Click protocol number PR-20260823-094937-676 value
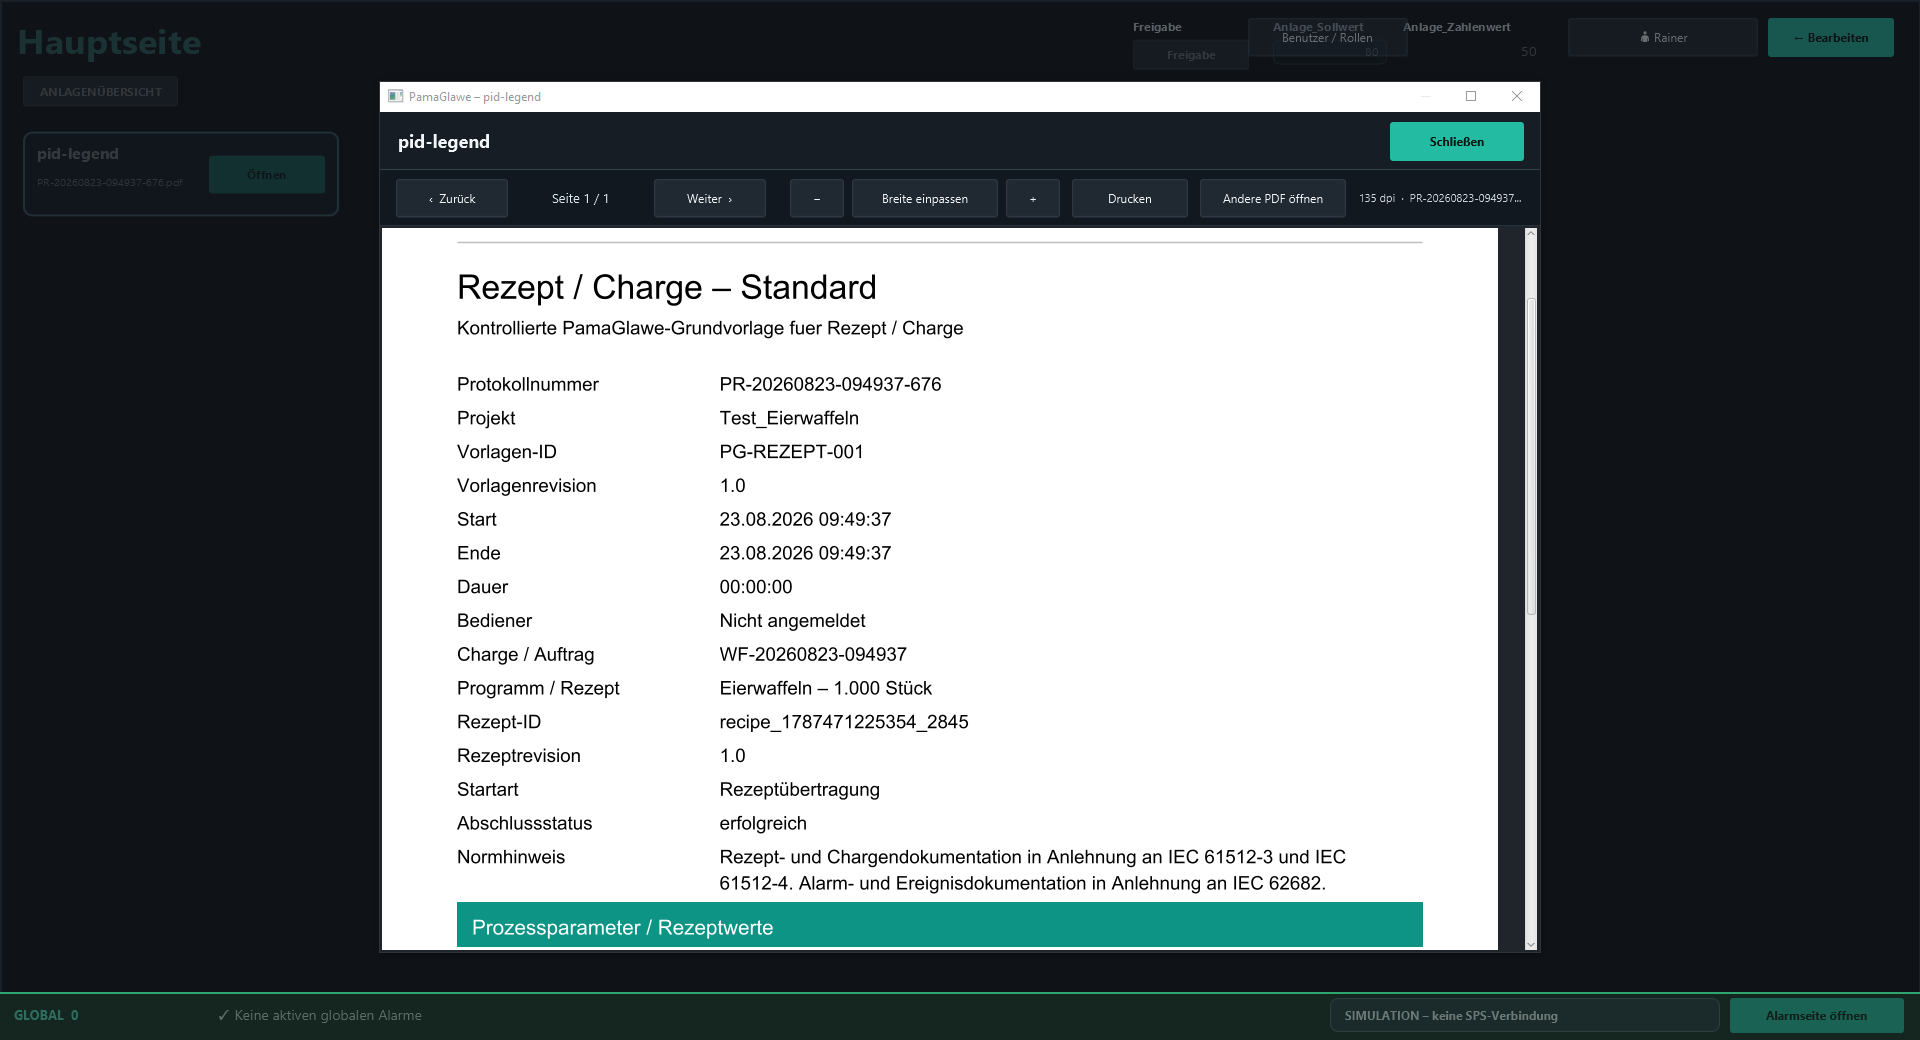Viewport: 1920px width, 1040px height. pyautogui.click(x=830, y=385)
